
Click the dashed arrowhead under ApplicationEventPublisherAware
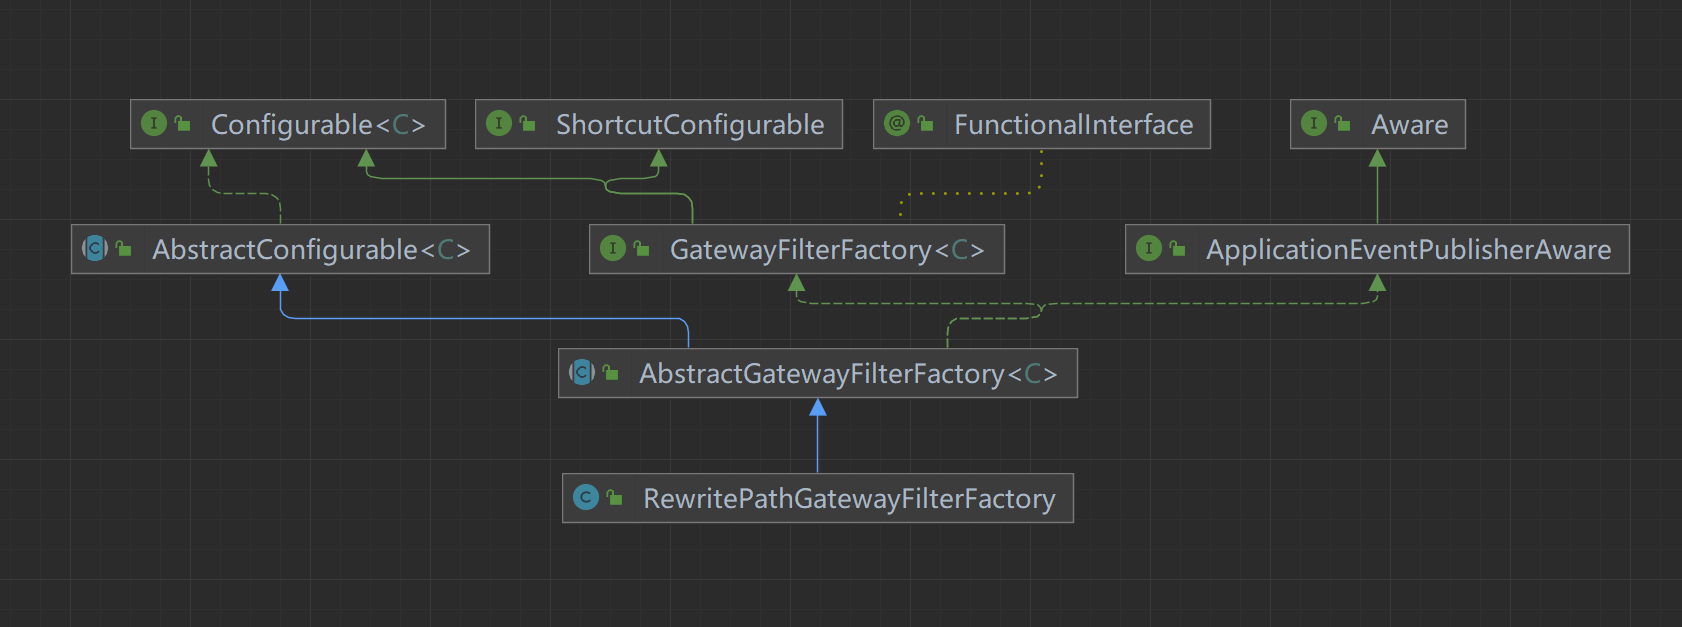pyautogui.click(x=1377, y=283)
